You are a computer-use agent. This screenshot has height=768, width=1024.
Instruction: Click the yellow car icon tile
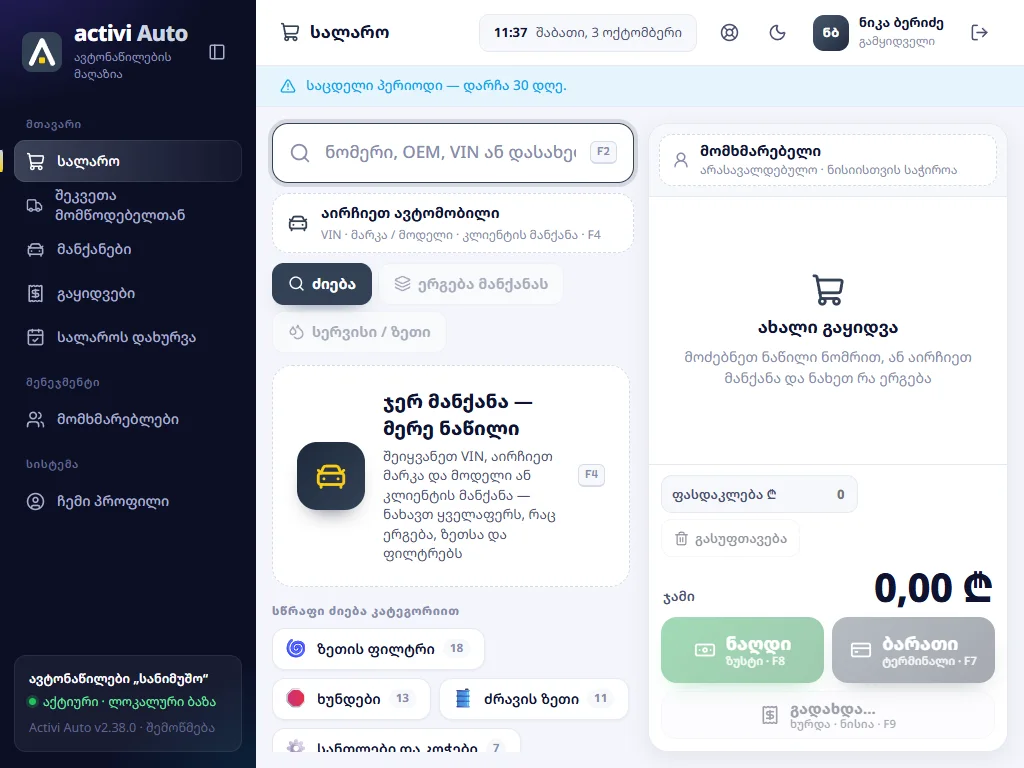(331, 476)
